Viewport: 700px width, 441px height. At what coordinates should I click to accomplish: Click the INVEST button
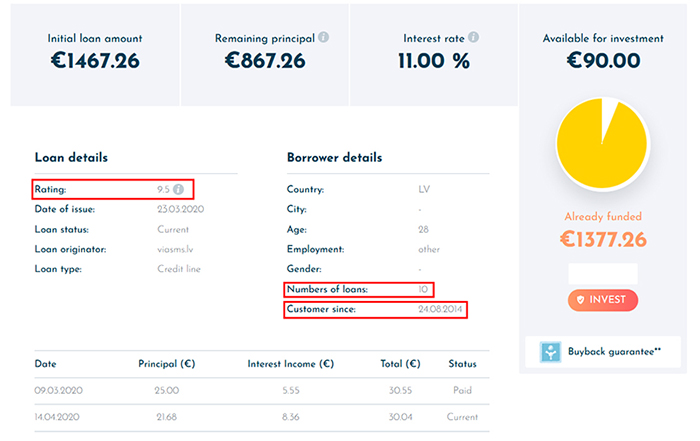[x=603, y=300]
